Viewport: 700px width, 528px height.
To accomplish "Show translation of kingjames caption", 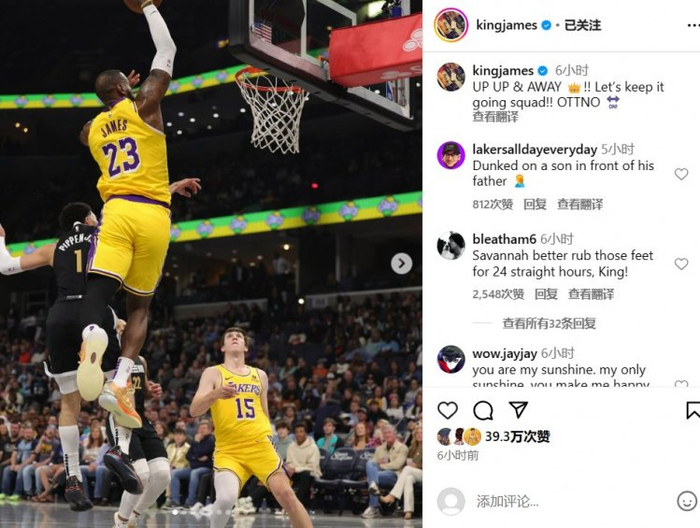I will click(x=495, y=117).
